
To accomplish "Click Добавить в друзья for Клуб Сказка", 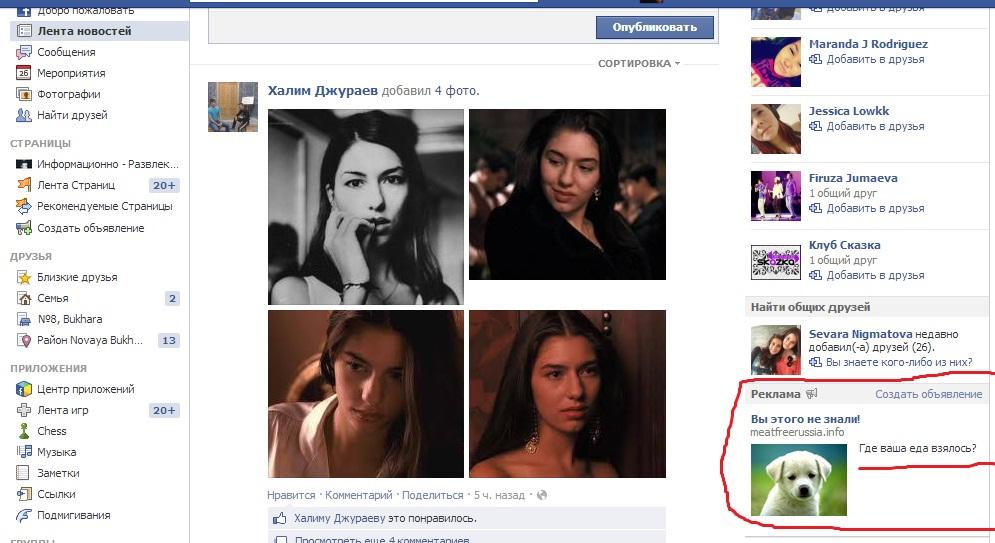I will tap(875, 275).
